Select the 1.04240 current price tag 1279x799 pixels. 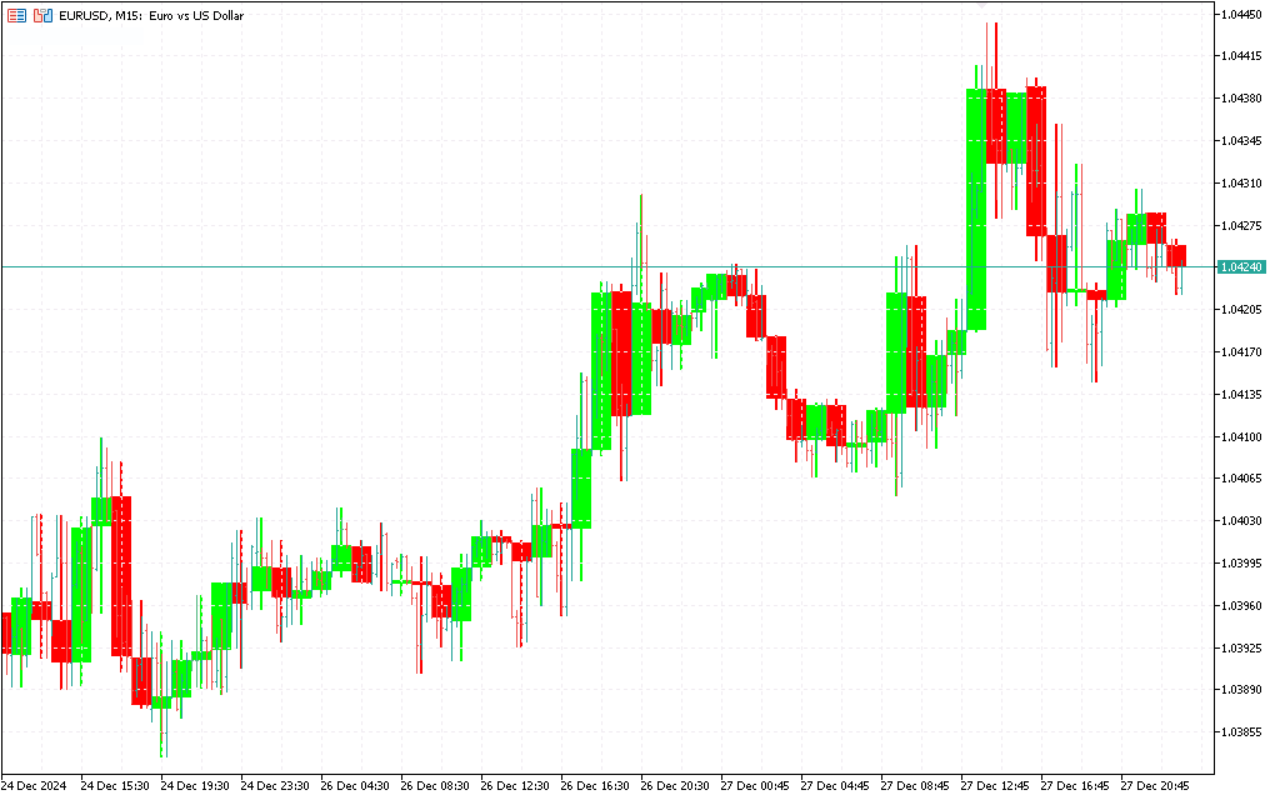pos(1241,267)
